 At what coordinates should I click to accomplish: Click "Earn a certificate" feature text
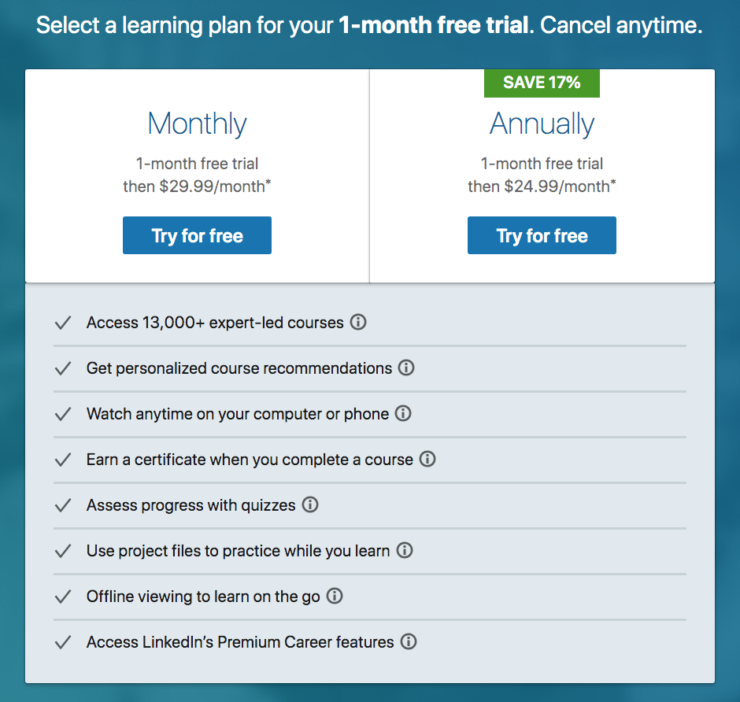pos(249,459)
